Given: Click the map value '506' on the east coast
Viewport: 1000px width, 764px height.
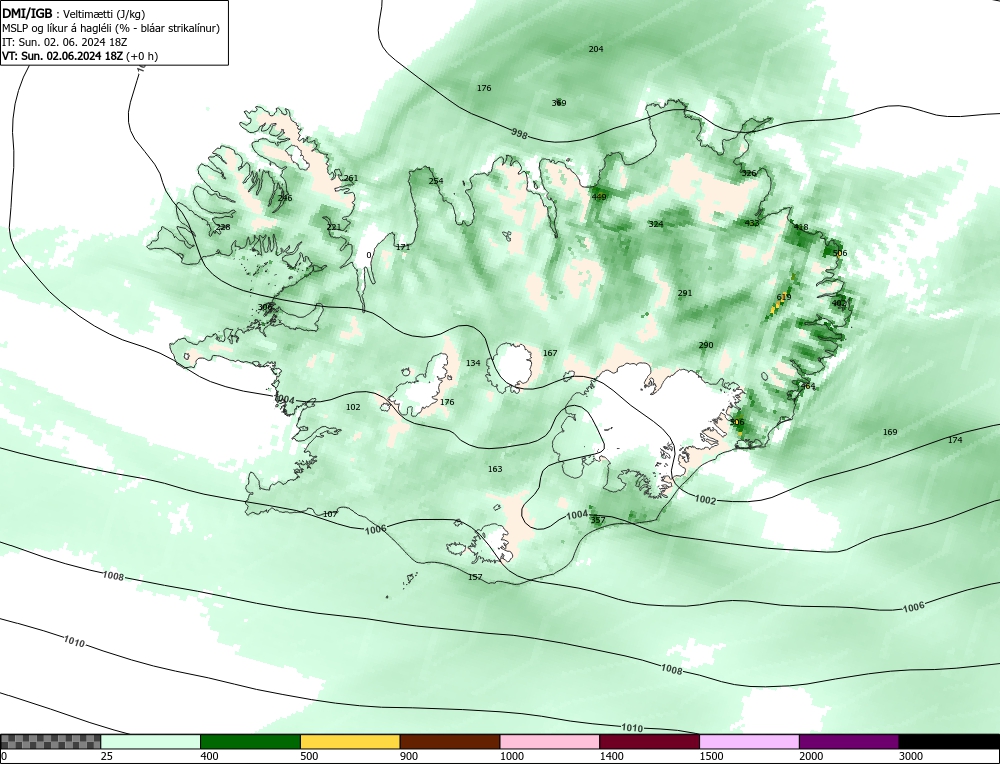Looking at the screenshot, I should point(840,253).
